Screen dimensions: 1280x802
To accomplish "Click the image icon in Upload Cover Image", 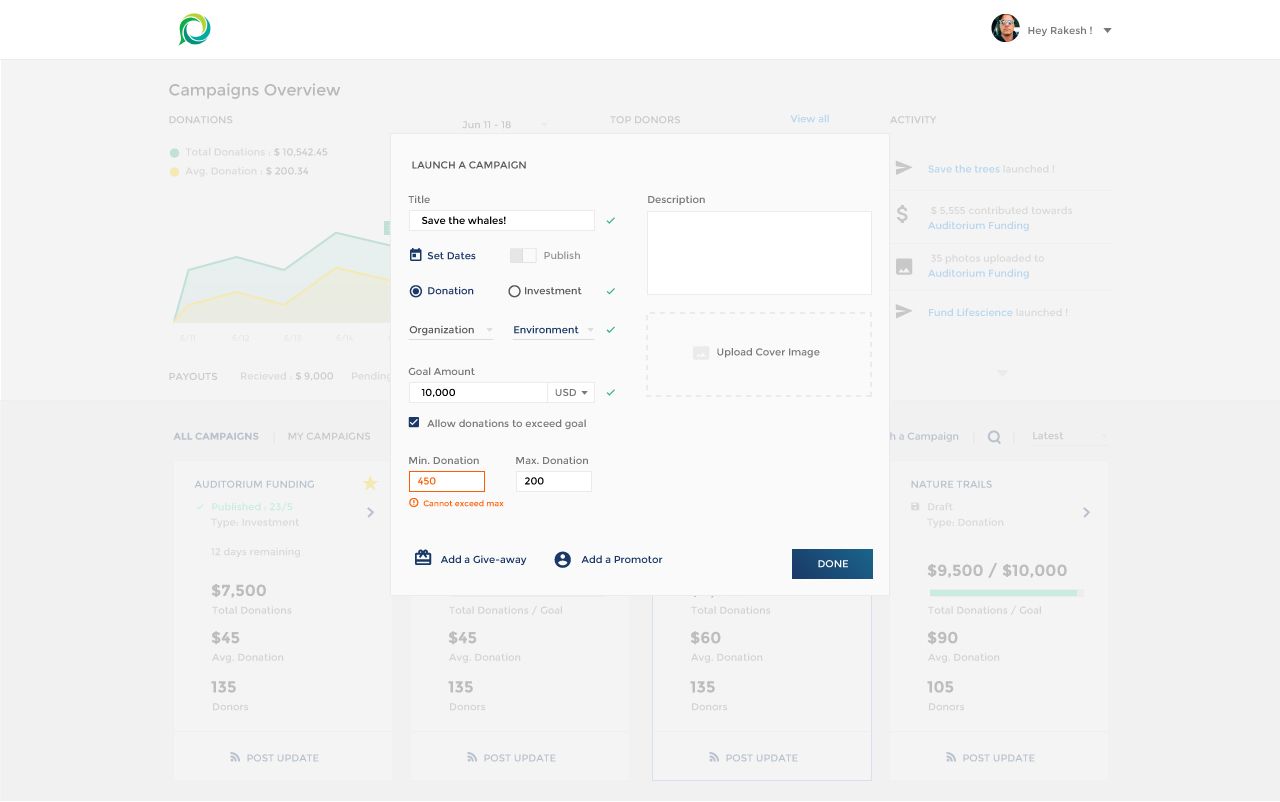I will 701,353.
